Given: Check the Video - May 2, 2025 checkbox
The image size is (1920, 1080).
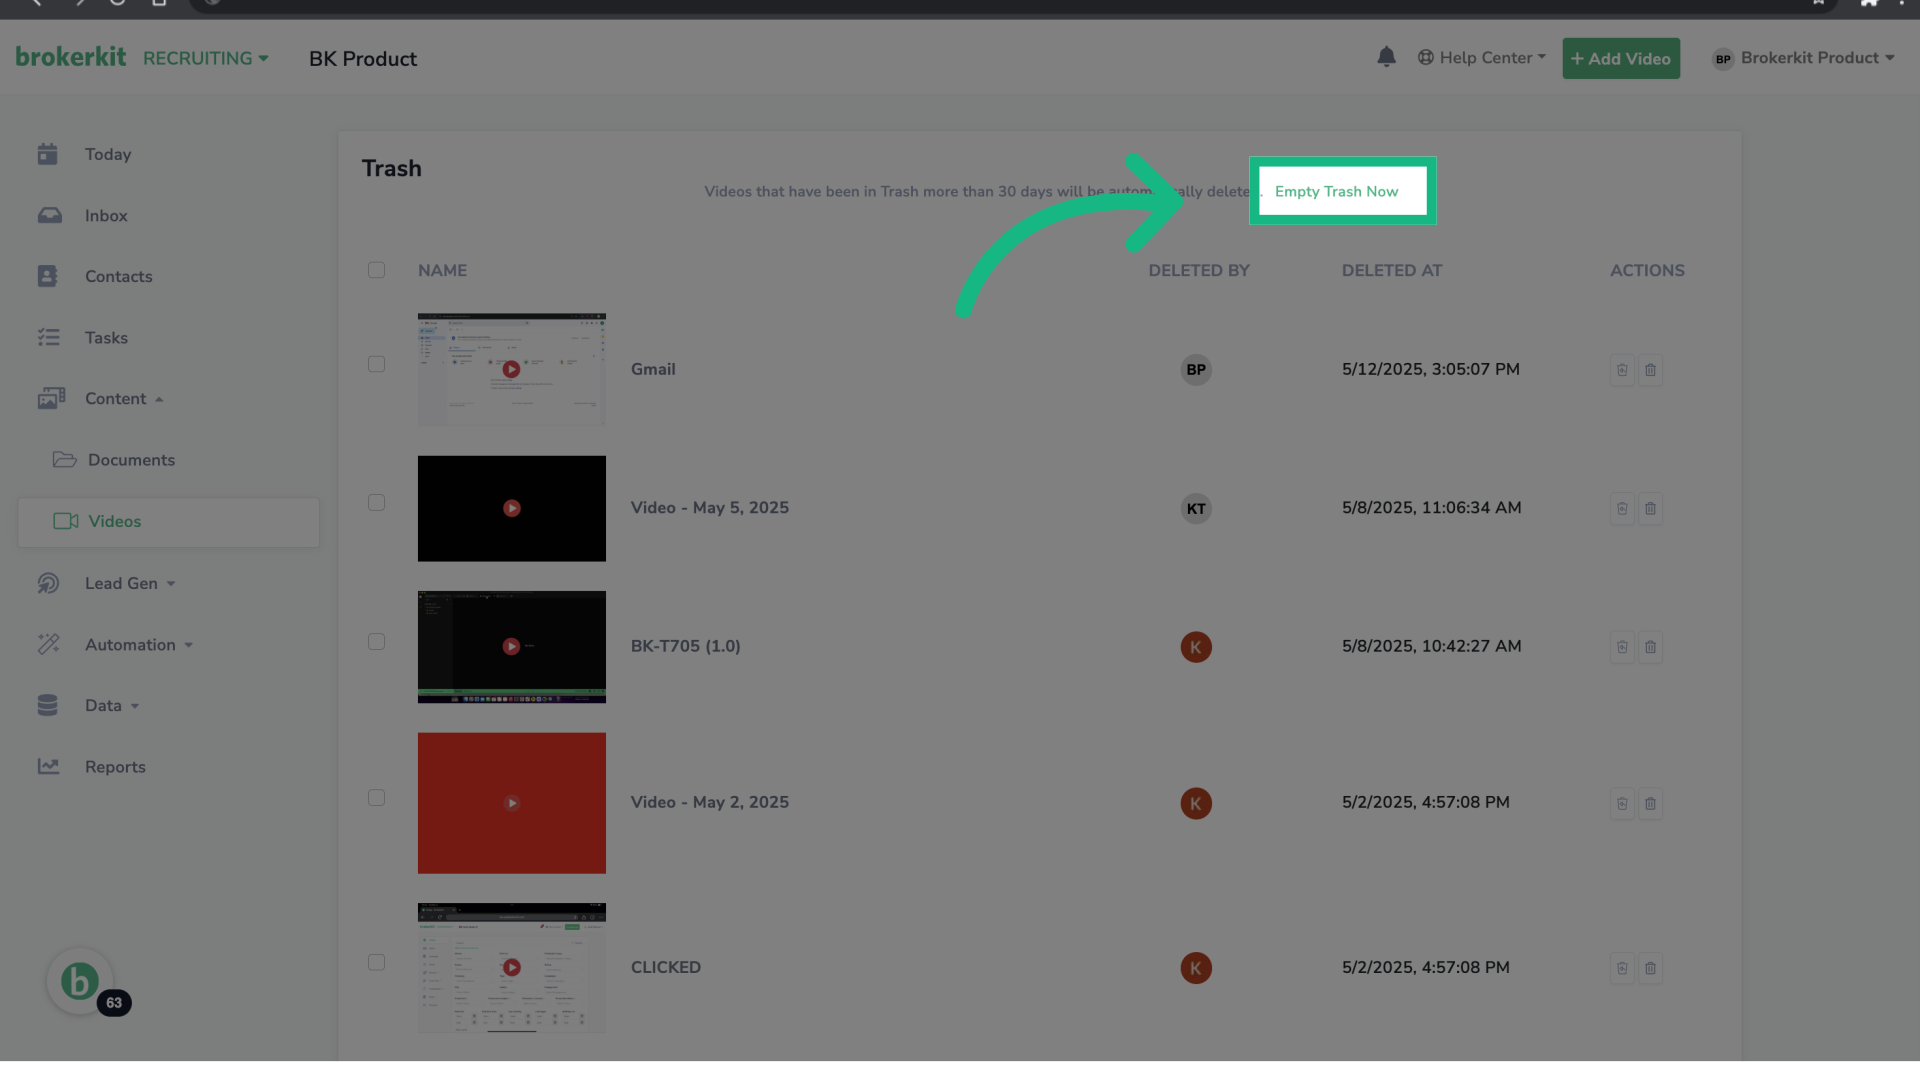Looking at the screenshot, I should [376, 798].
